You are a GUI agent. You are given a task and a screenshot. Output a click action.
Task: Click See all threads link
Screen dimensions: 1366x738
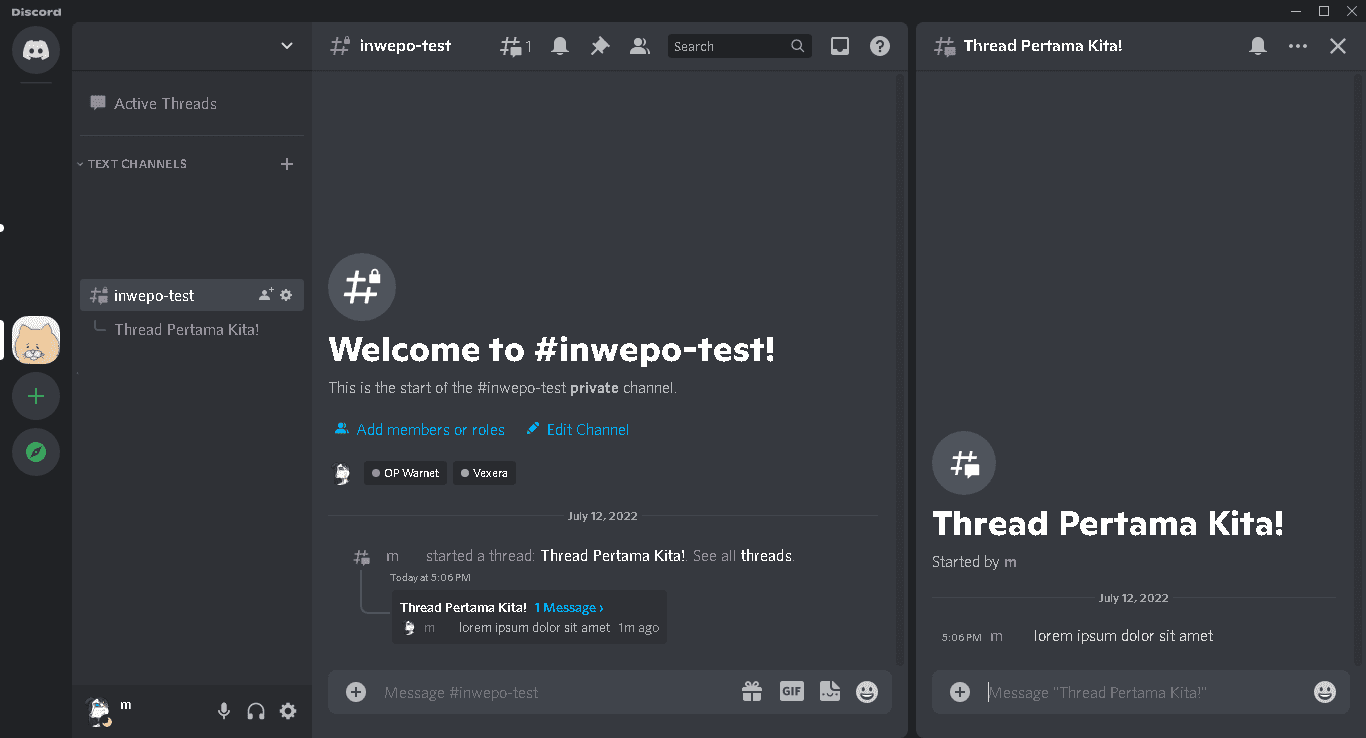tap(743, 556)
